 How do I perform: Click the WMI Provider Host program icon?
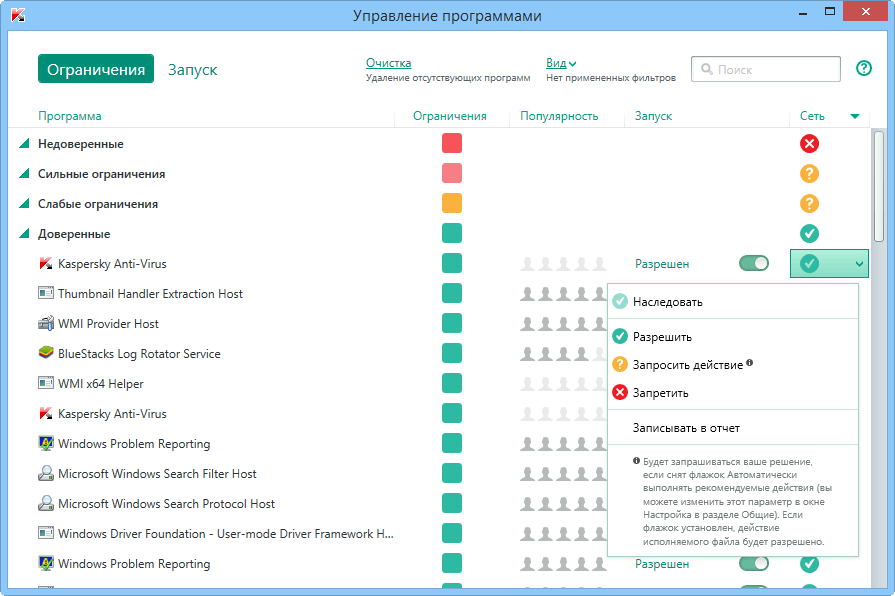[46, 324]
